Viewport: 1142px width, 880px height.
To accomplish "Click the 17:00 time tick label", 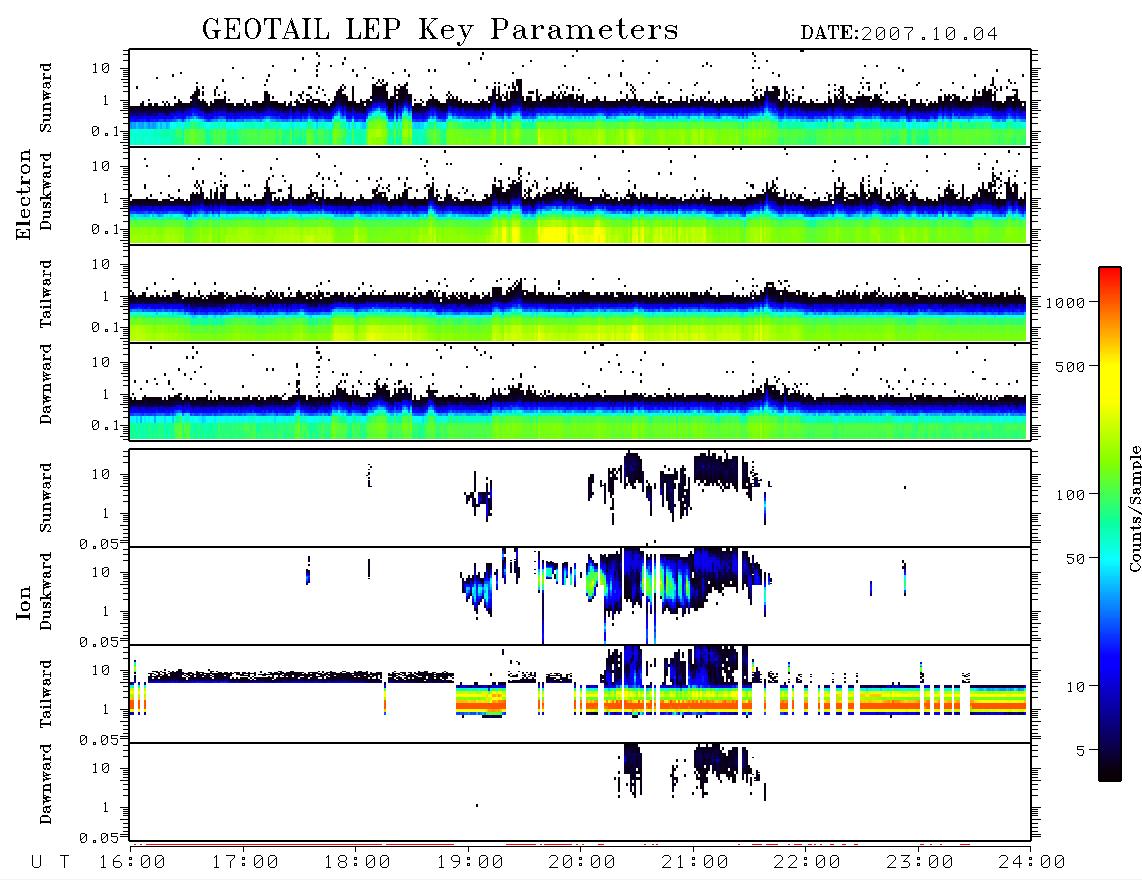I will click(x=245, y=863).
